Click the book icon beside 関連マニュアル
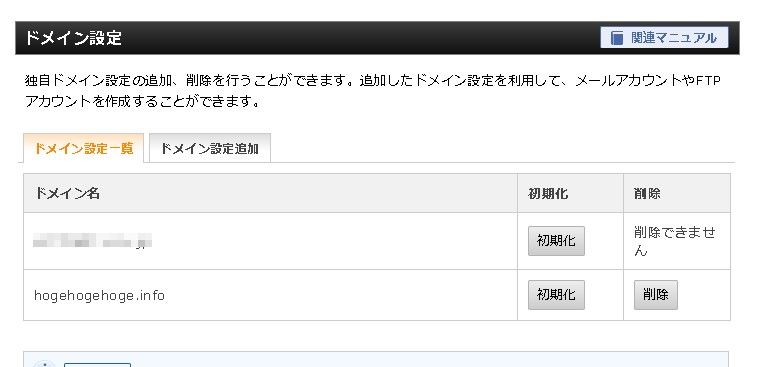This screenshot has height=367, width=757. [617, 38]
